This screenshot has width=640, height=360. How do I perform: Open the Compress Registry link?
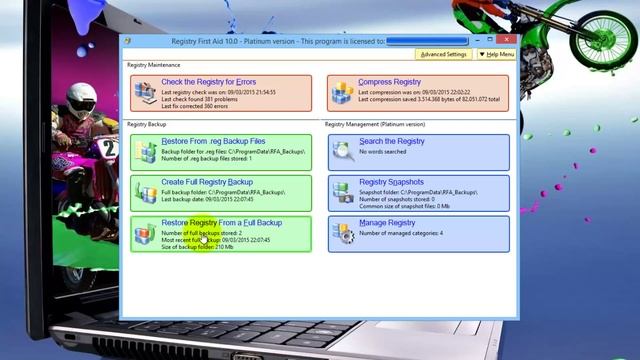tap(389, 82)
